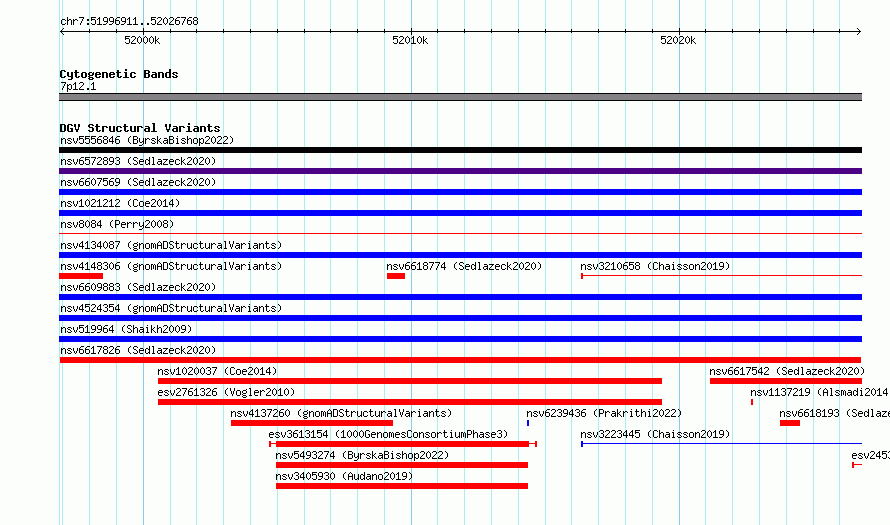Click the nsv4148306 (gnomADStructuralVariants) label
The height and width of the screenshot is (525, 890).
(x=171, y=266)
